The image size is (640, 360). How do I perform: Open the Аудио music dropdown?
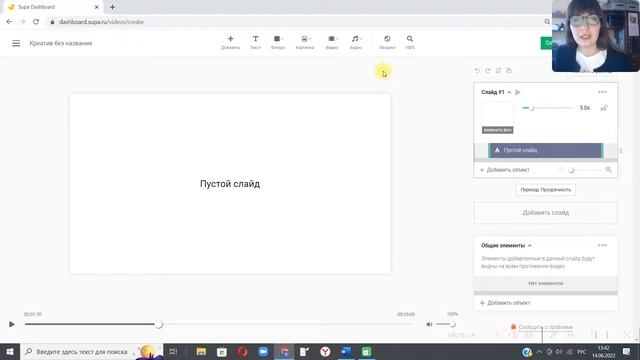[356, 42]
